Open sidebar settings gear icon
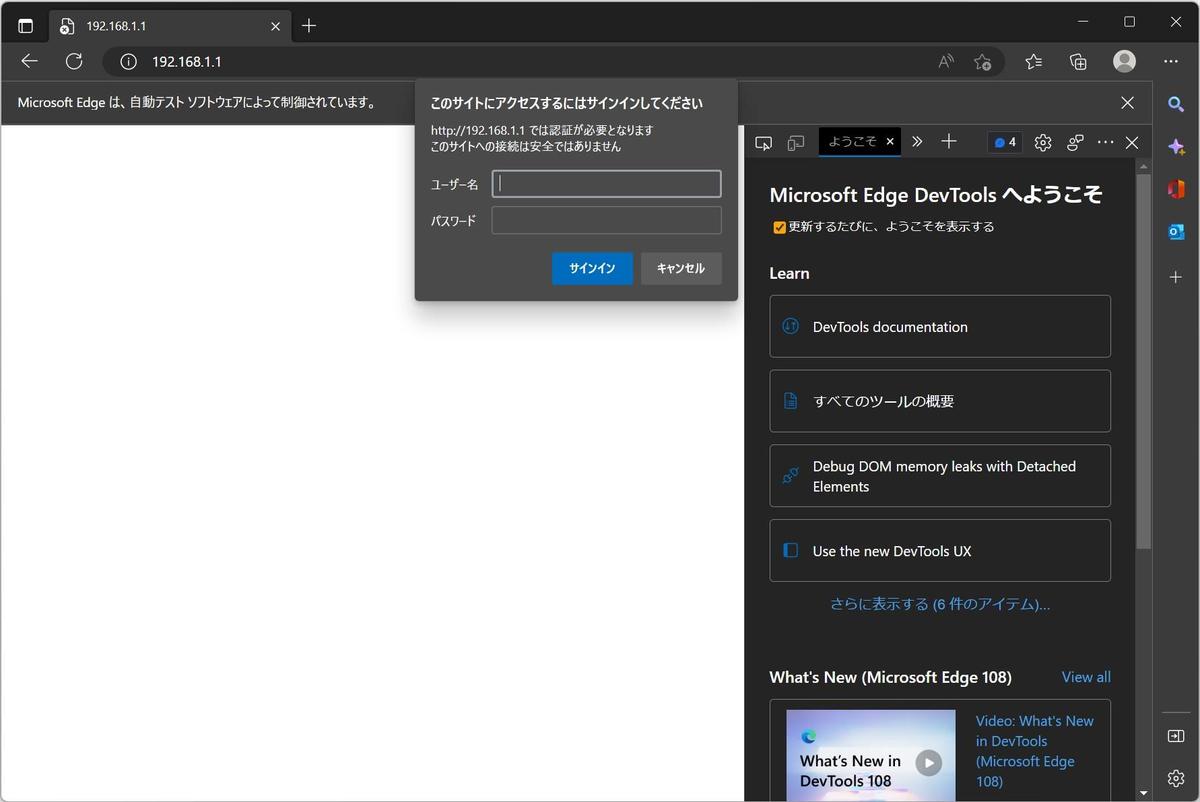This screenshot has height=802, width=1200. [x=1176, y=778]
